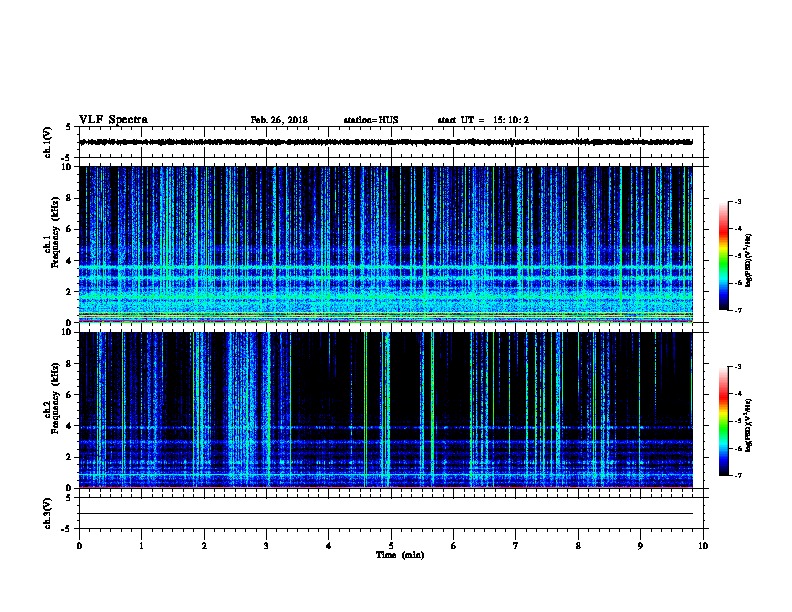Click time axis tick label "1"
Viewport: 792px width, 612px height.
pos(141,546)
